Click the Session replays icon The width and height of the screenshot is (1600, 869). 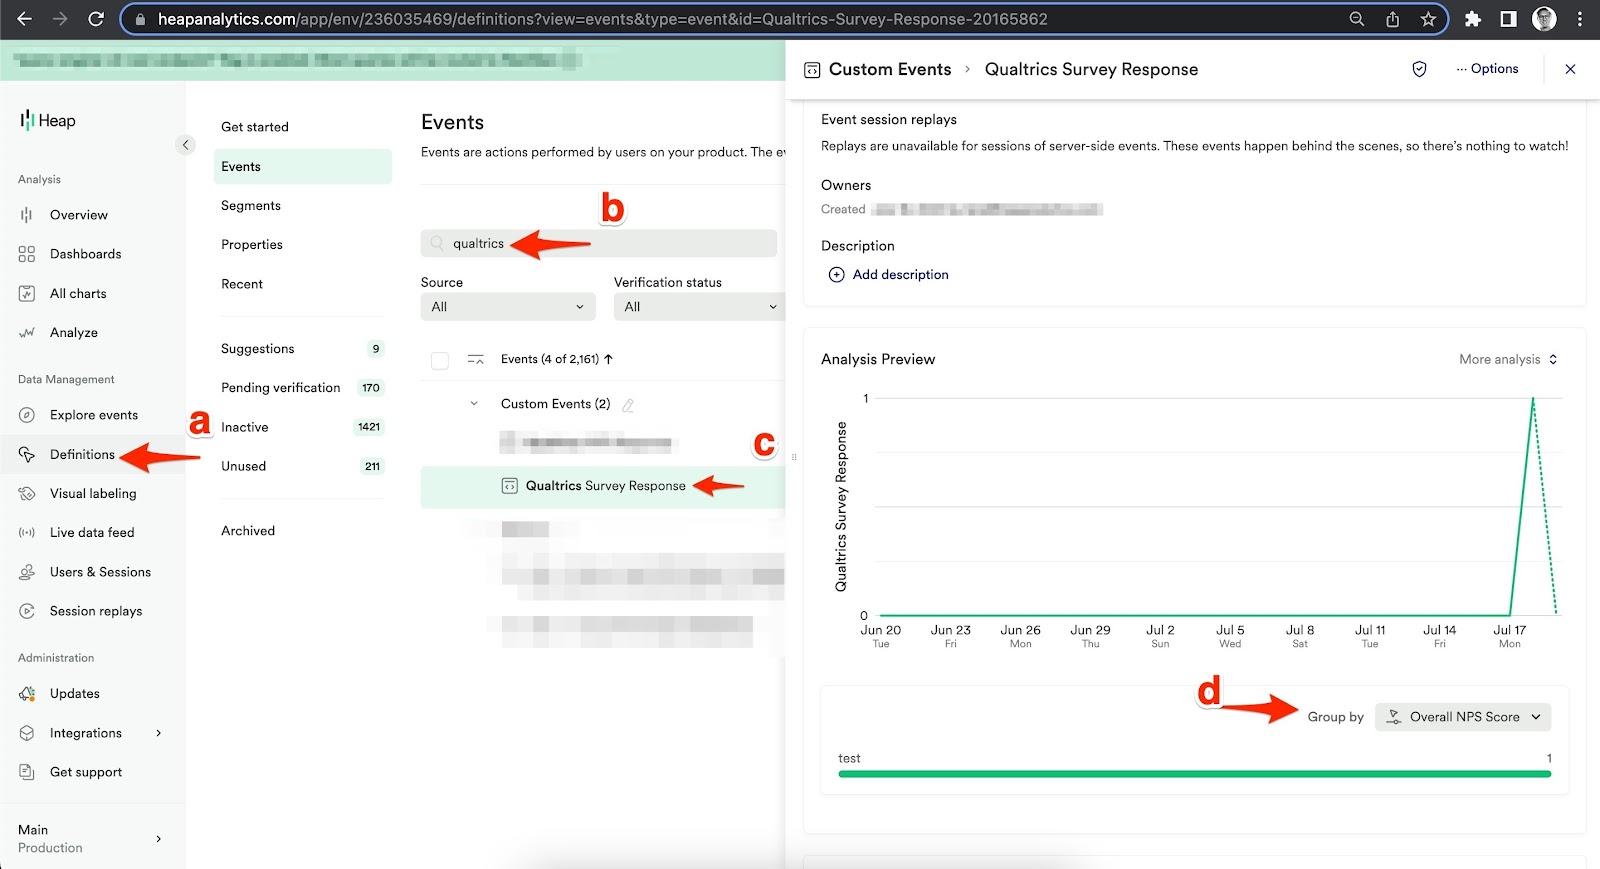coord(27,611)
